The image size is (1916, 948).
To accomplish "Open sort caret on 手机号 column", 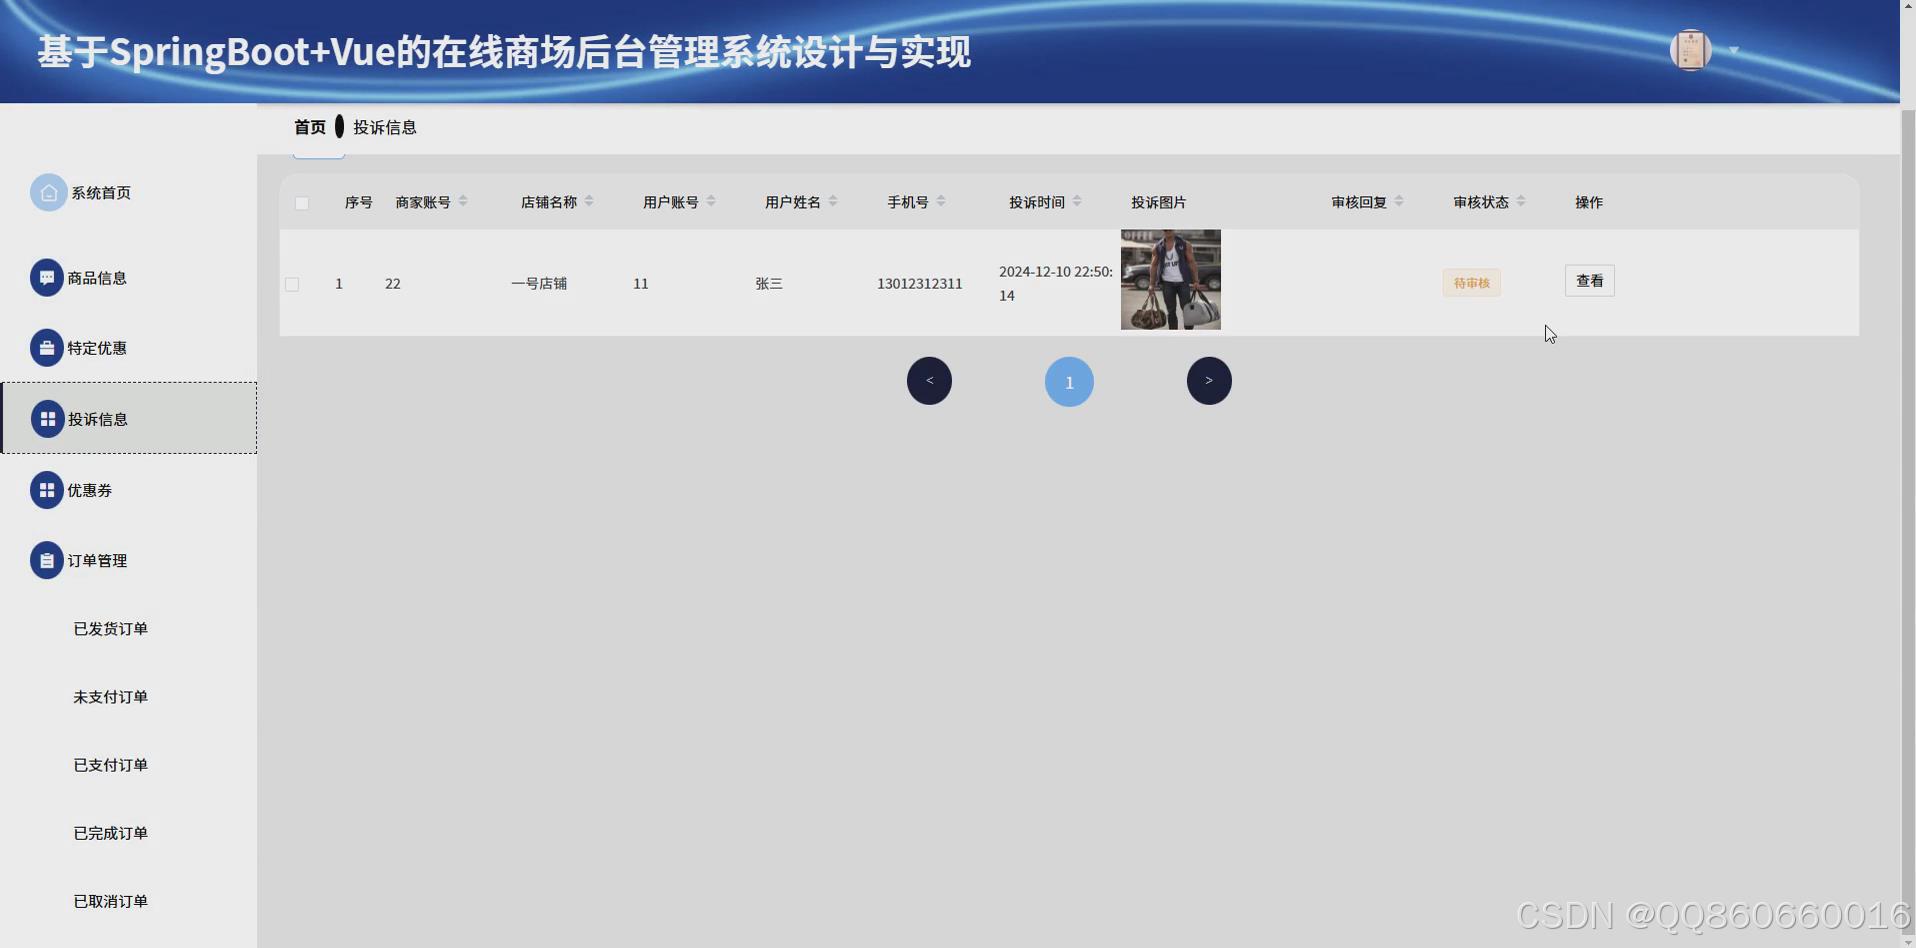I will point(940,201).
